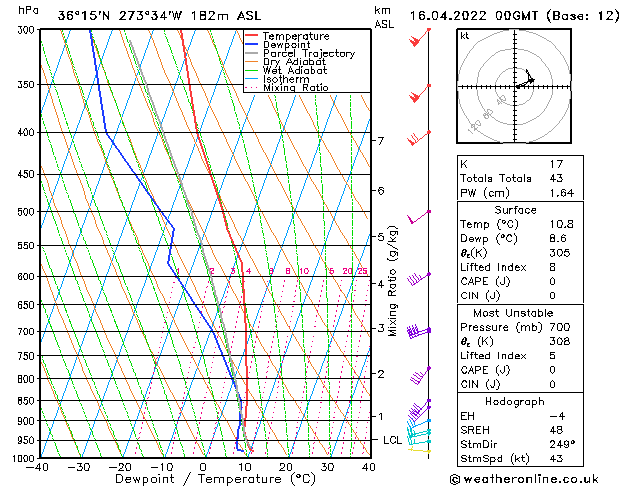Click the 300 hPa pressure label
This screenshot has height=486, width=629.
coord(28,30)
